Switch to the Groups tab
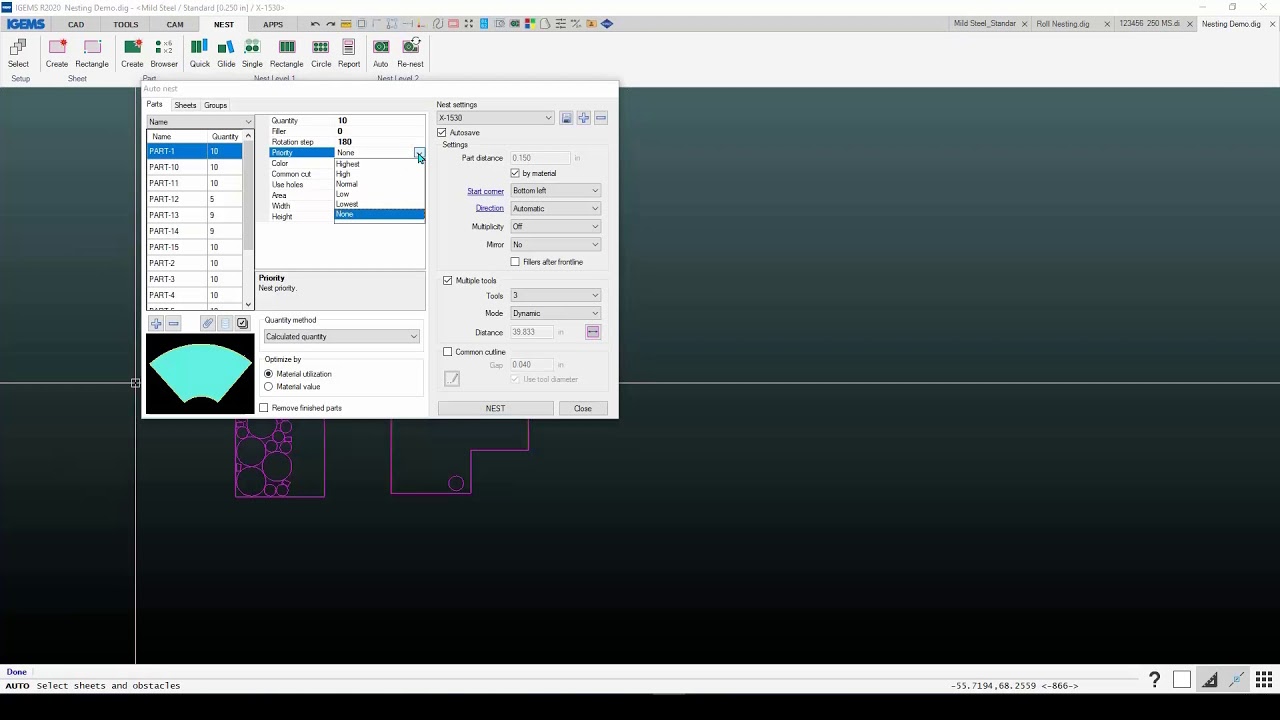This screenshot has width=1280, height=720. [215, 105]
